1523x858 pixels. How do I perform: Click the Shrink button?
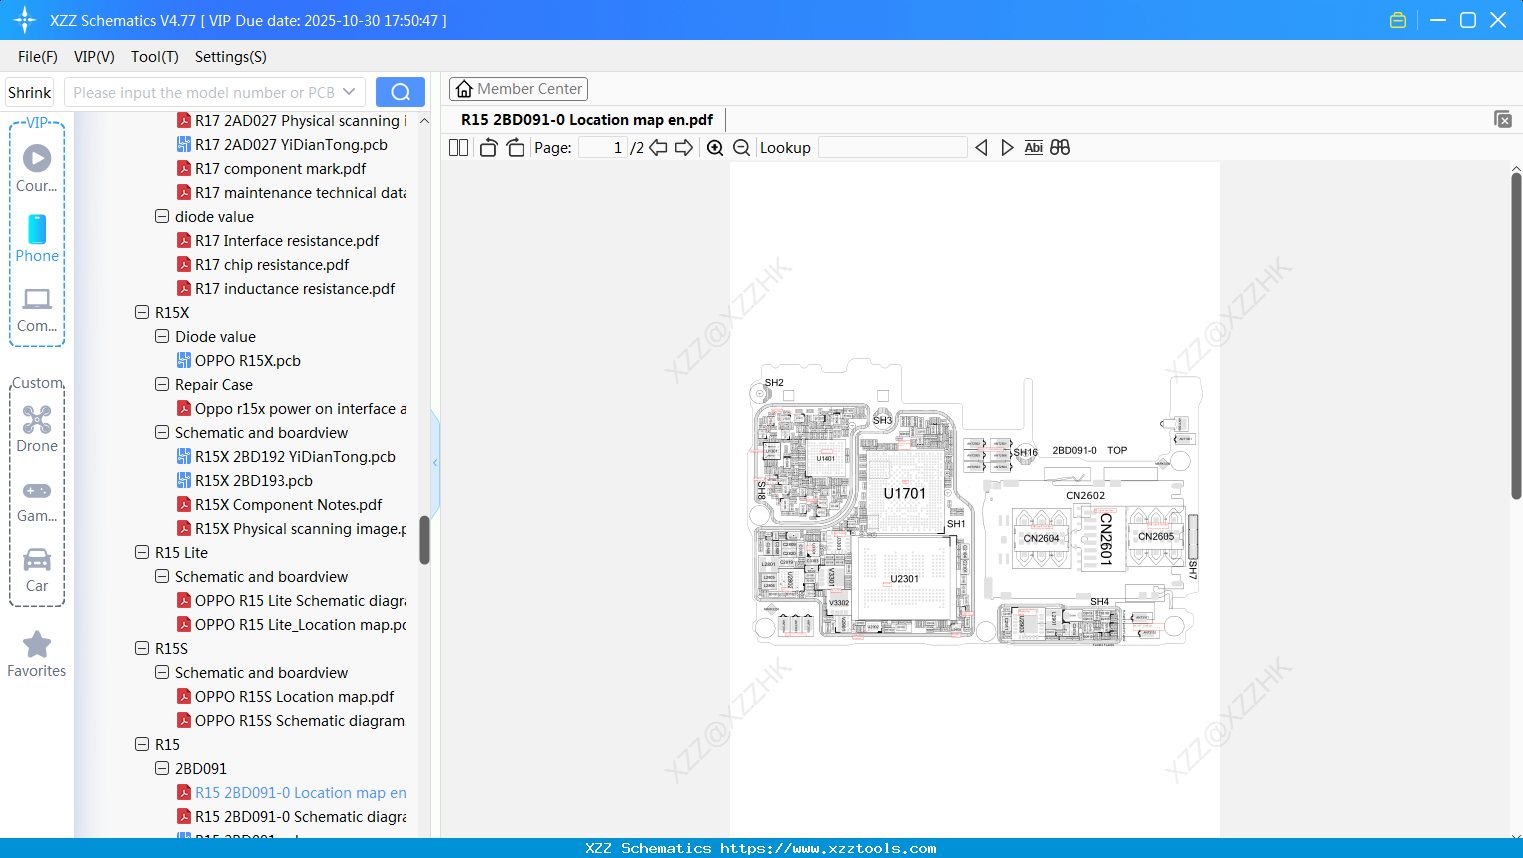(x=29, y=91)
